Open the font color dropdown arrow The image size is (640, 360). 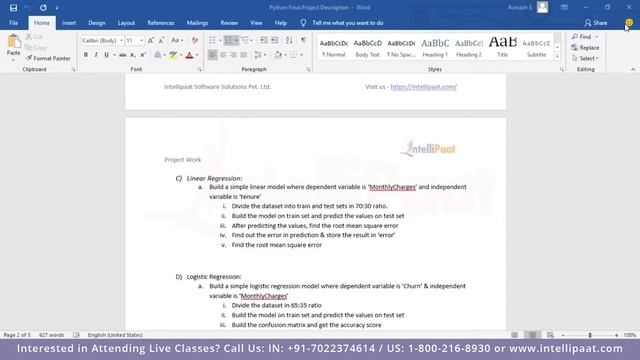point(197,55)
